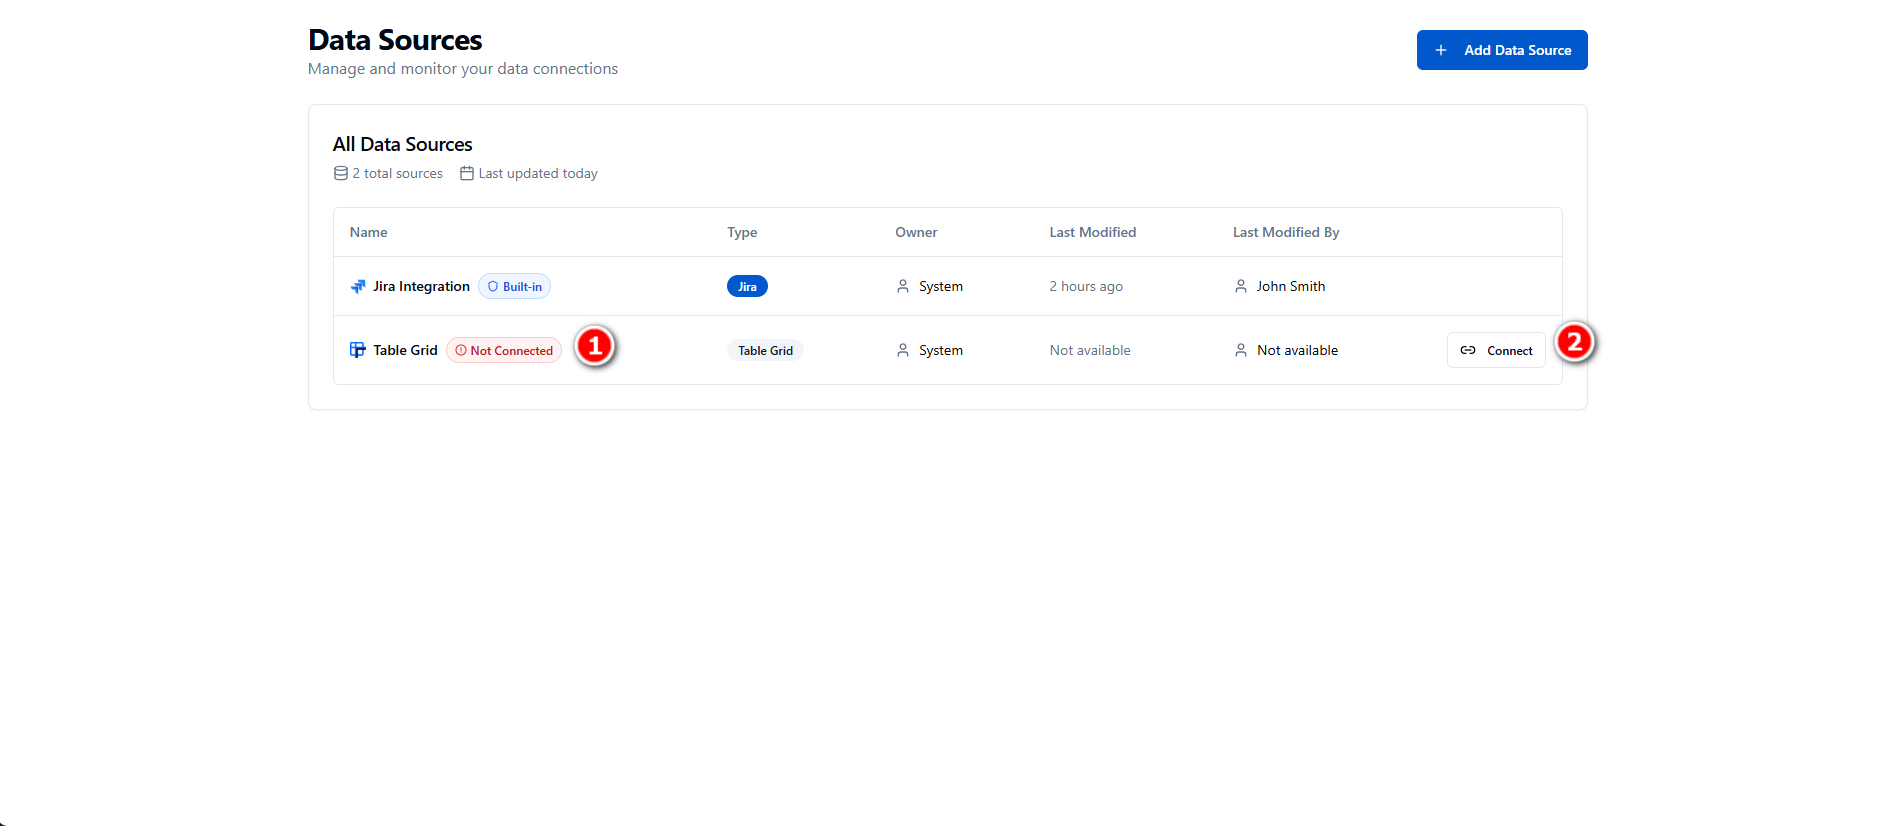
Task: Click the Add Data Source button
Action: tap(1501, 50)
